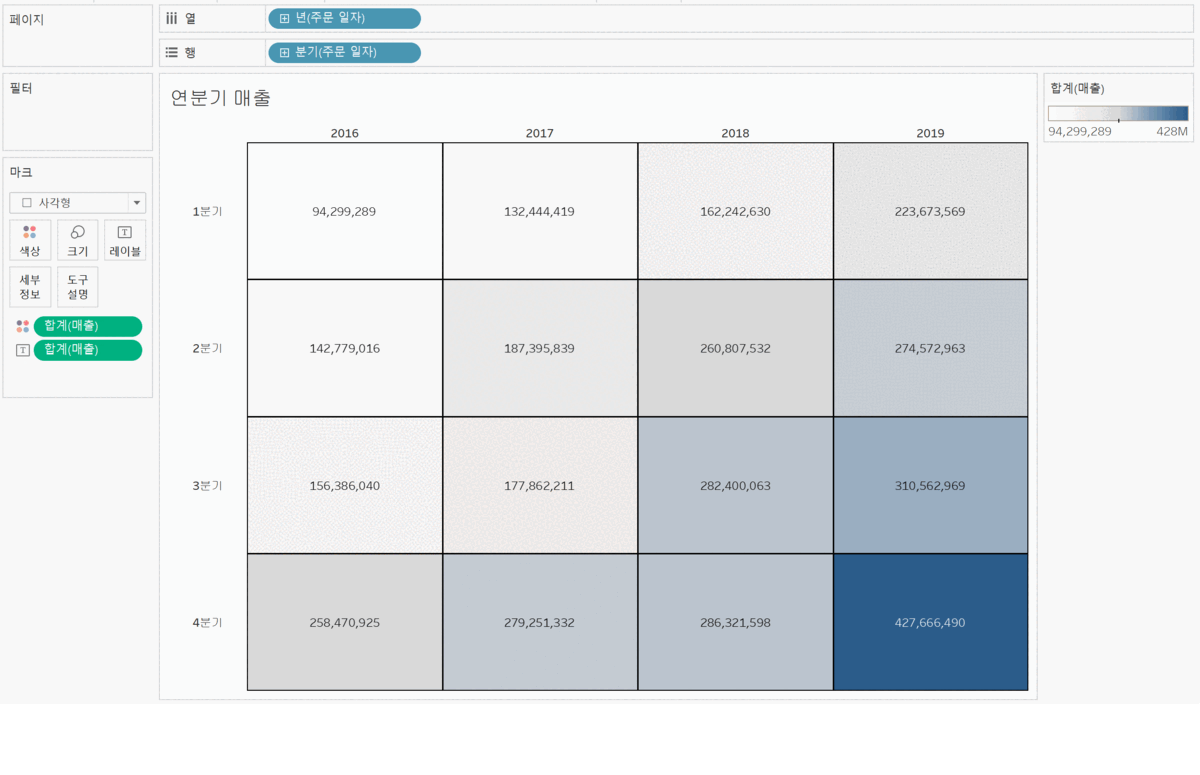
Task: Click the Detail (세부 정보) button
Action: (x=30, y=287)
